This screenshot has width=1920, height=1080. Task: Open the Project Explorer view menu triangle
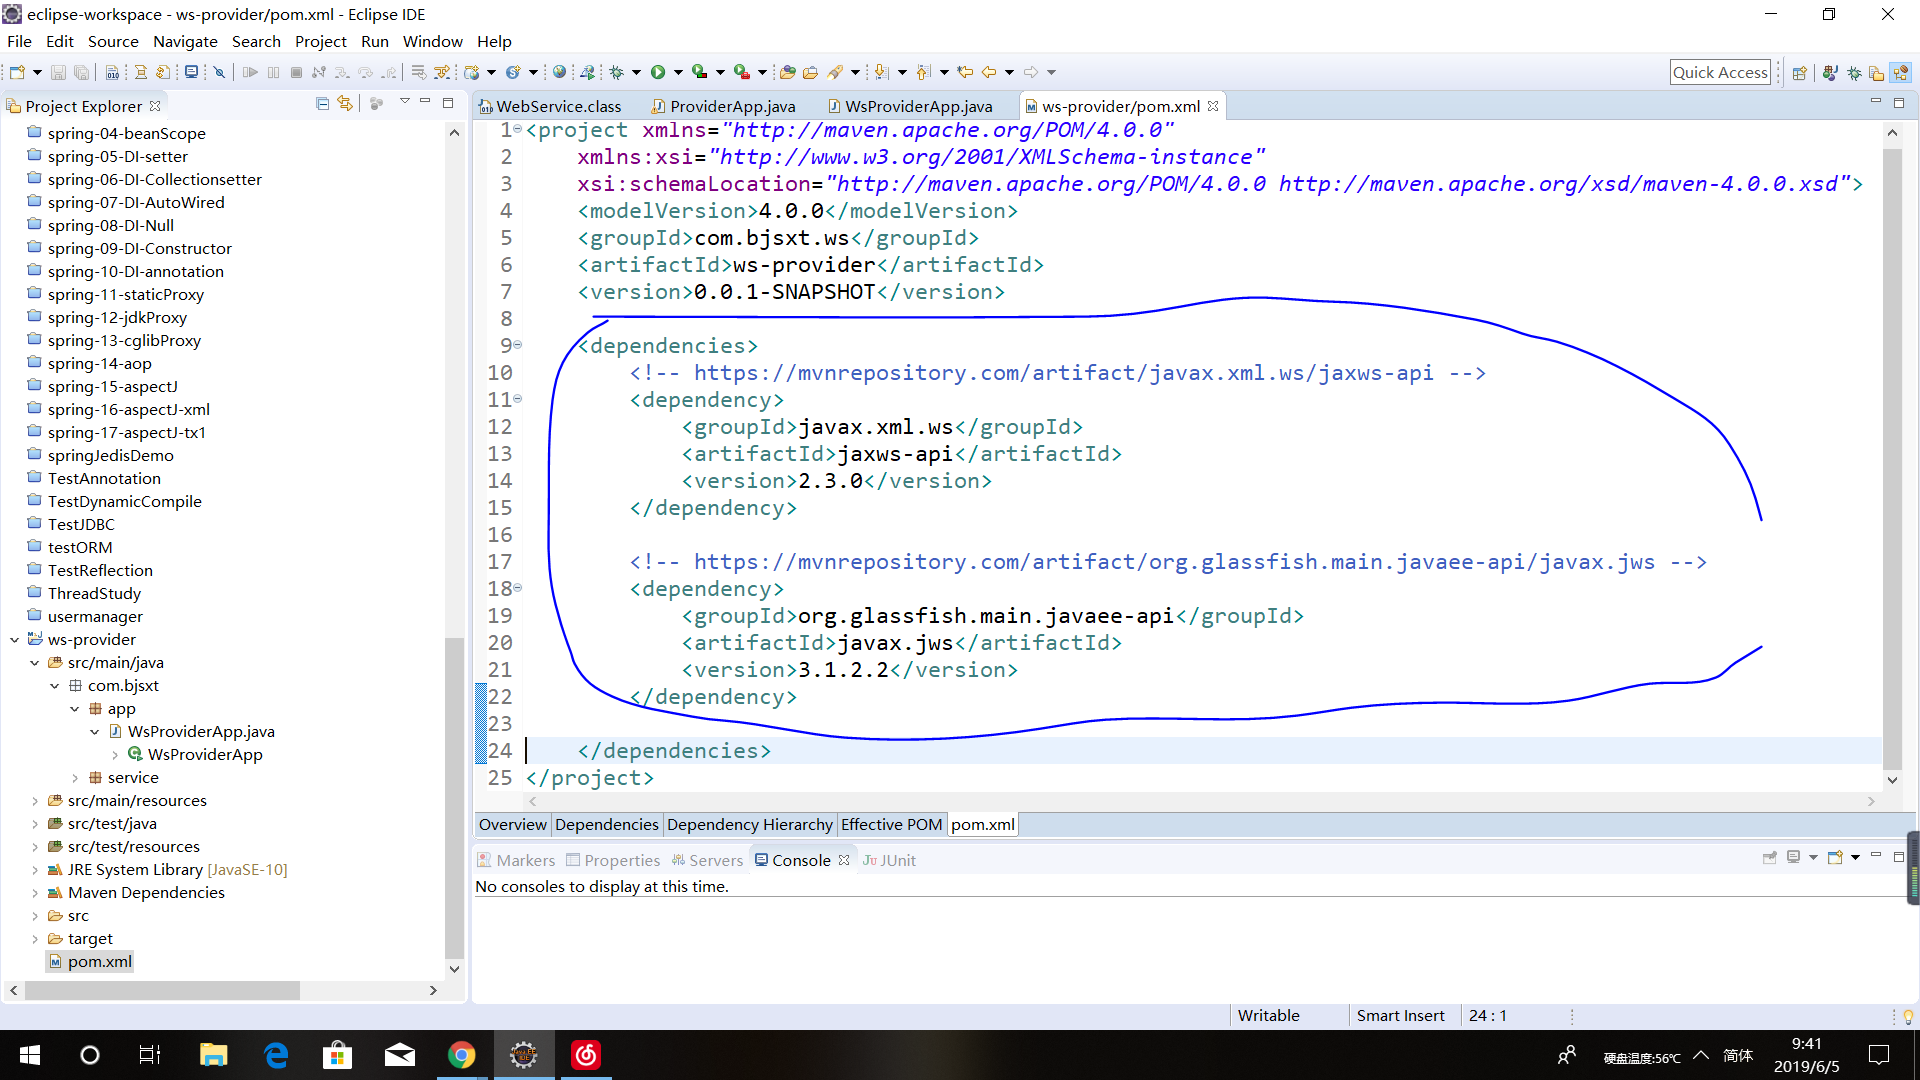pos(405,102)
